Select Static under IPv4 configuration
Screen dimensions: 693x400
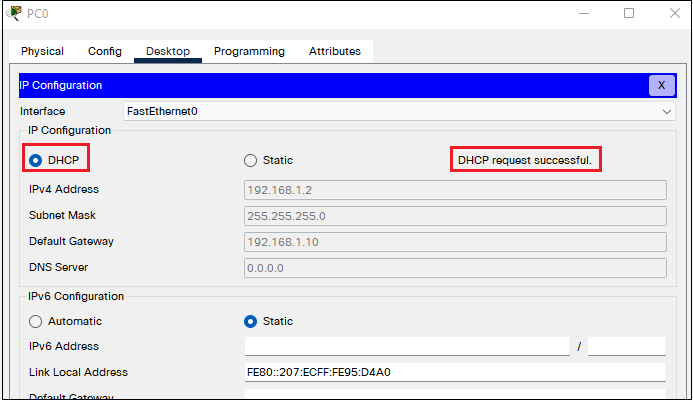pos(251,160)
